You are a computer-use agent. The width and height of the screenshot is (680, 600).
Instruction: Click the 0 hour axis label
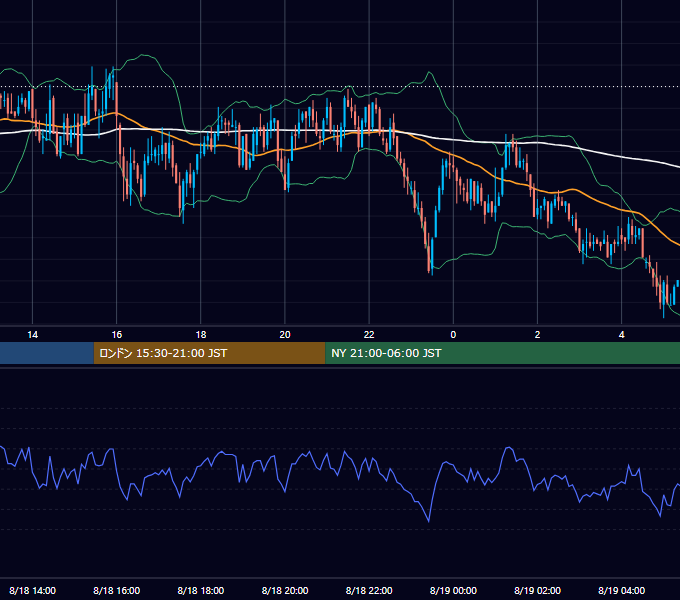point(453,335)
